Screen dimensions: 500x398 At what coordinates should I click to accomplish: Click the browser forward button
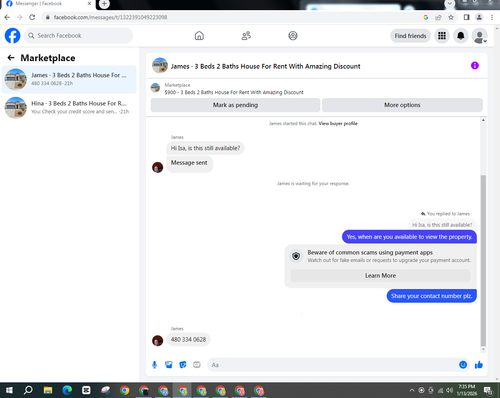[x=20, y=17]
